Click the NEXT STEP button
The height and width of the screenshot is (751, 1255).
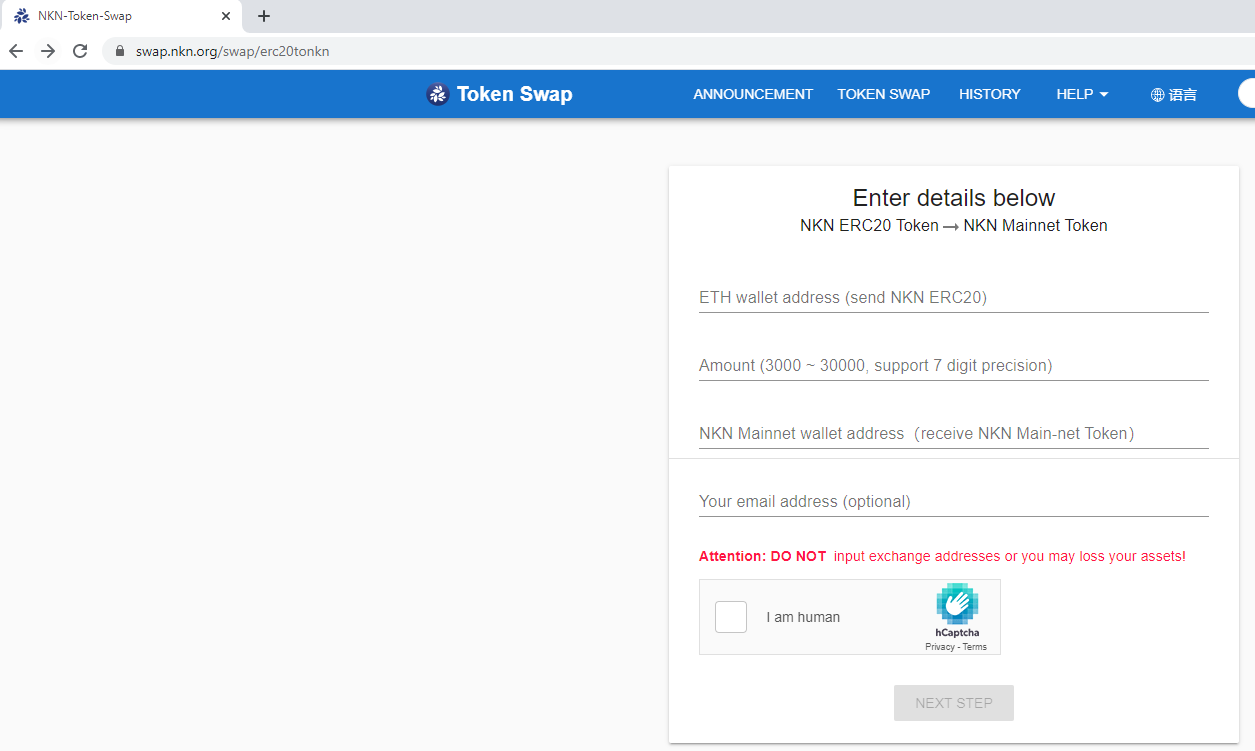954,703
